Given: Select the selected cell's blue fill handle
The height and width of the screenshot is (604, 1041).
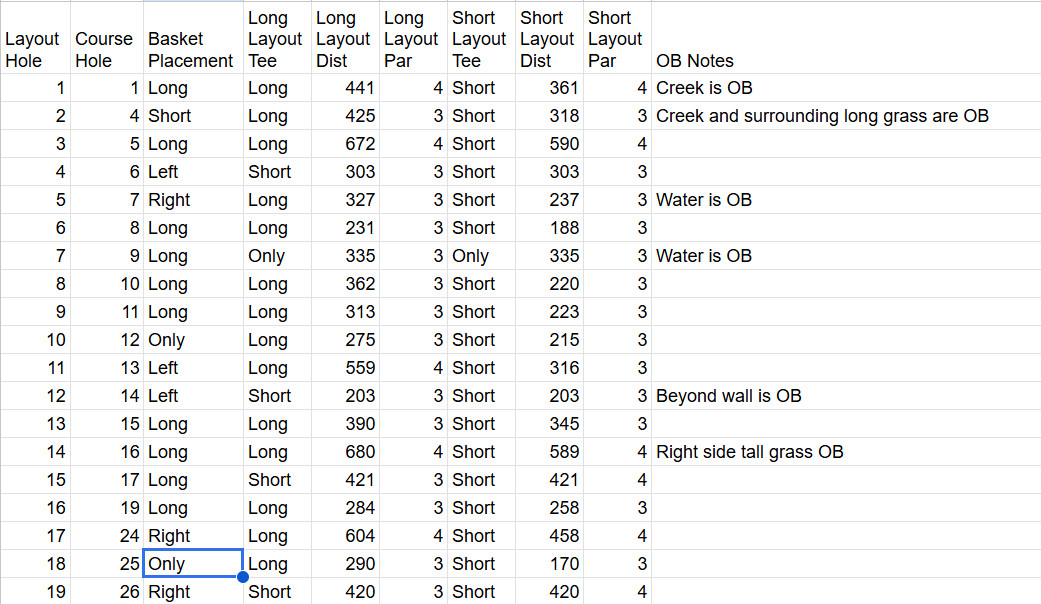Looking at the screenshot, I should pyautogui.click(x=243, y=577).
